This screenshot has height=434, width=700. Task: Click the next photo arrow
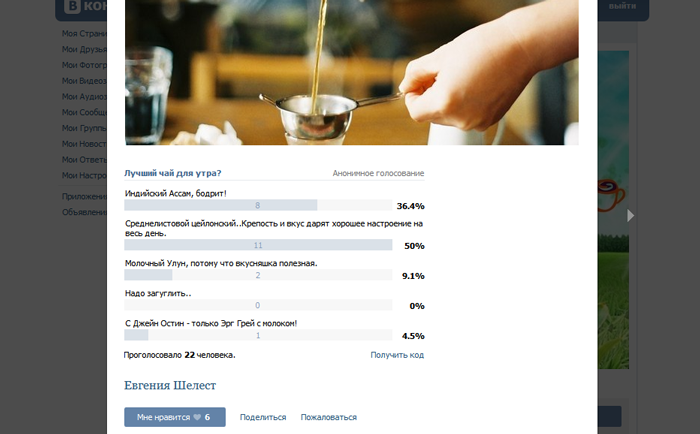[x=630, y=215]
